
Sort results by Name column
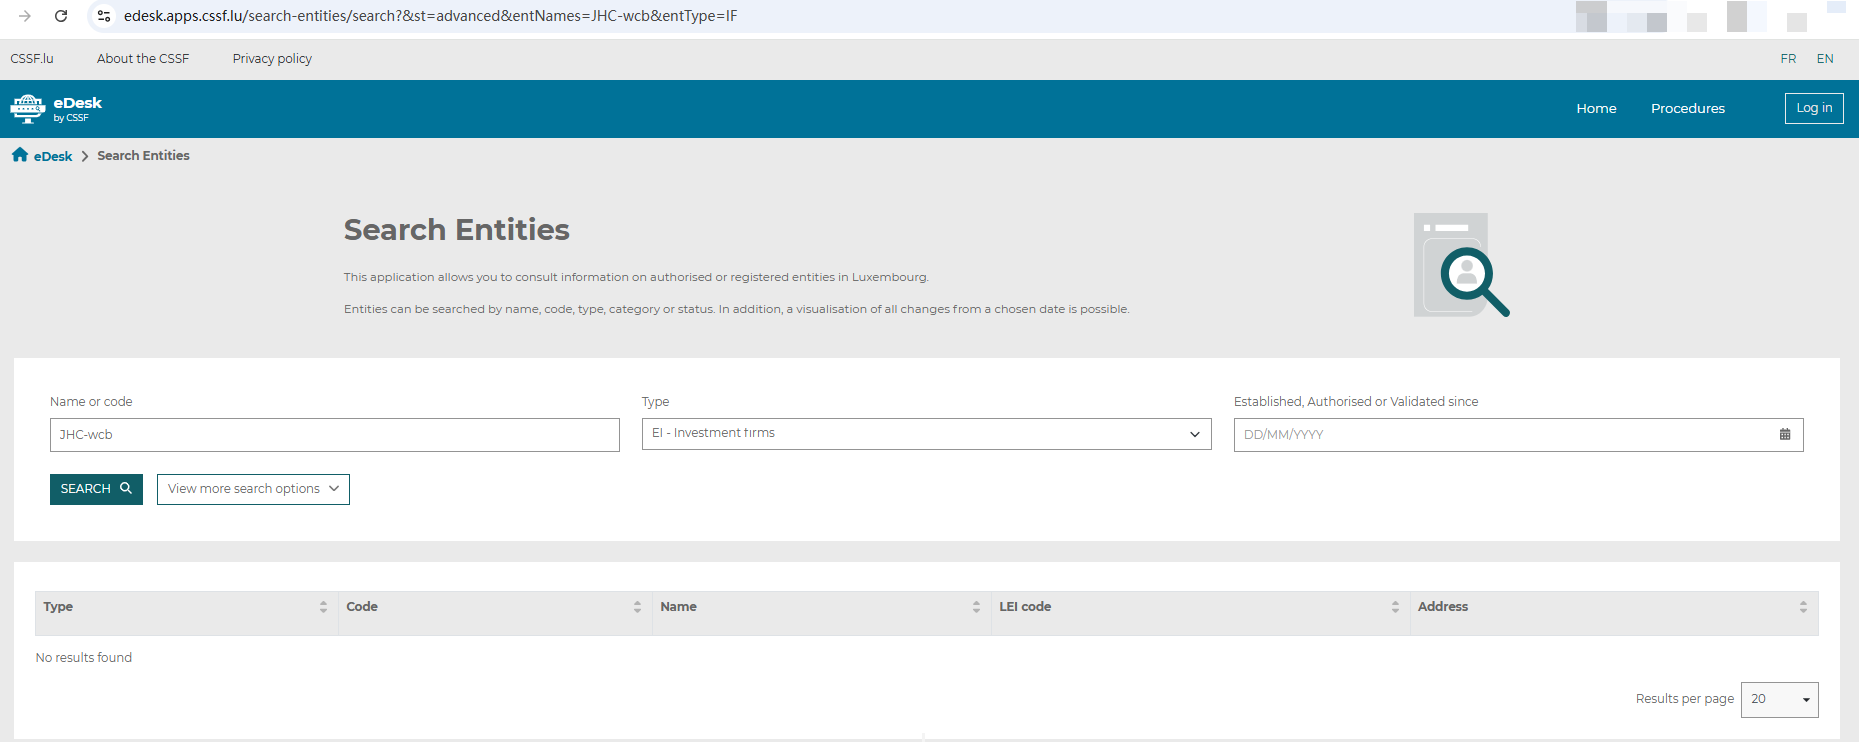click(976, 607)
